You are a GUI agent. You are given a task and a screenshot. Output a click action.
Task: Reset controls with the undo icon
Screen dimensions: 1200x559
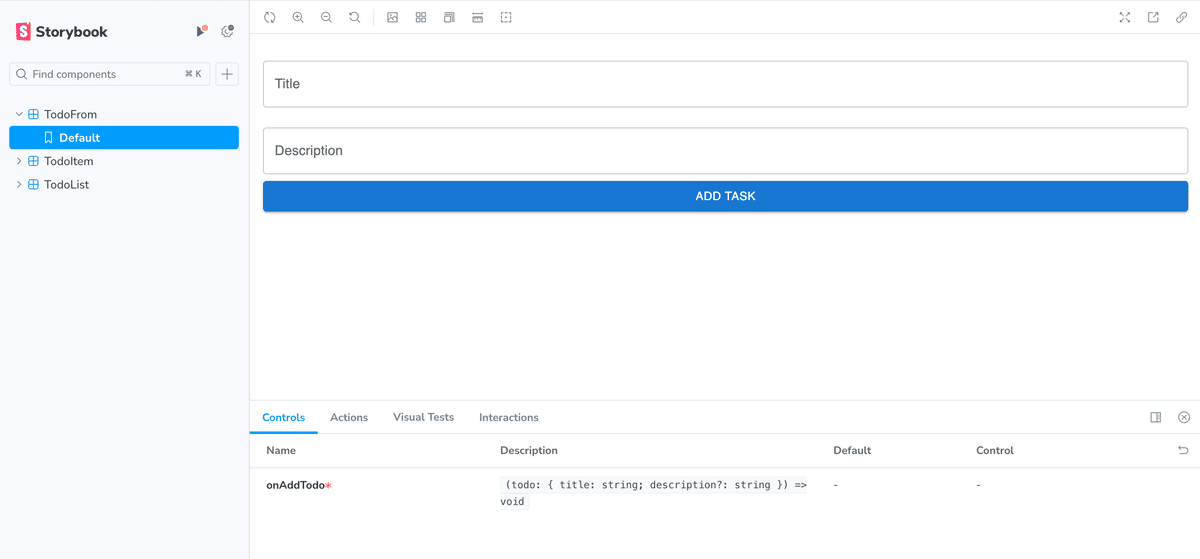pos(1183,451)
